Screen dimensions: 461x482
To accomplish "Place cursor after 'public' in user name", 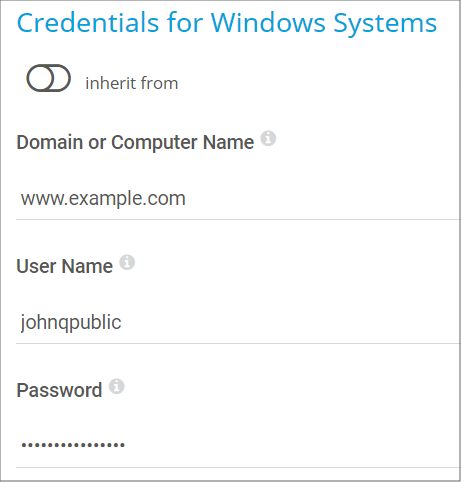I will (x=122, y=322).
